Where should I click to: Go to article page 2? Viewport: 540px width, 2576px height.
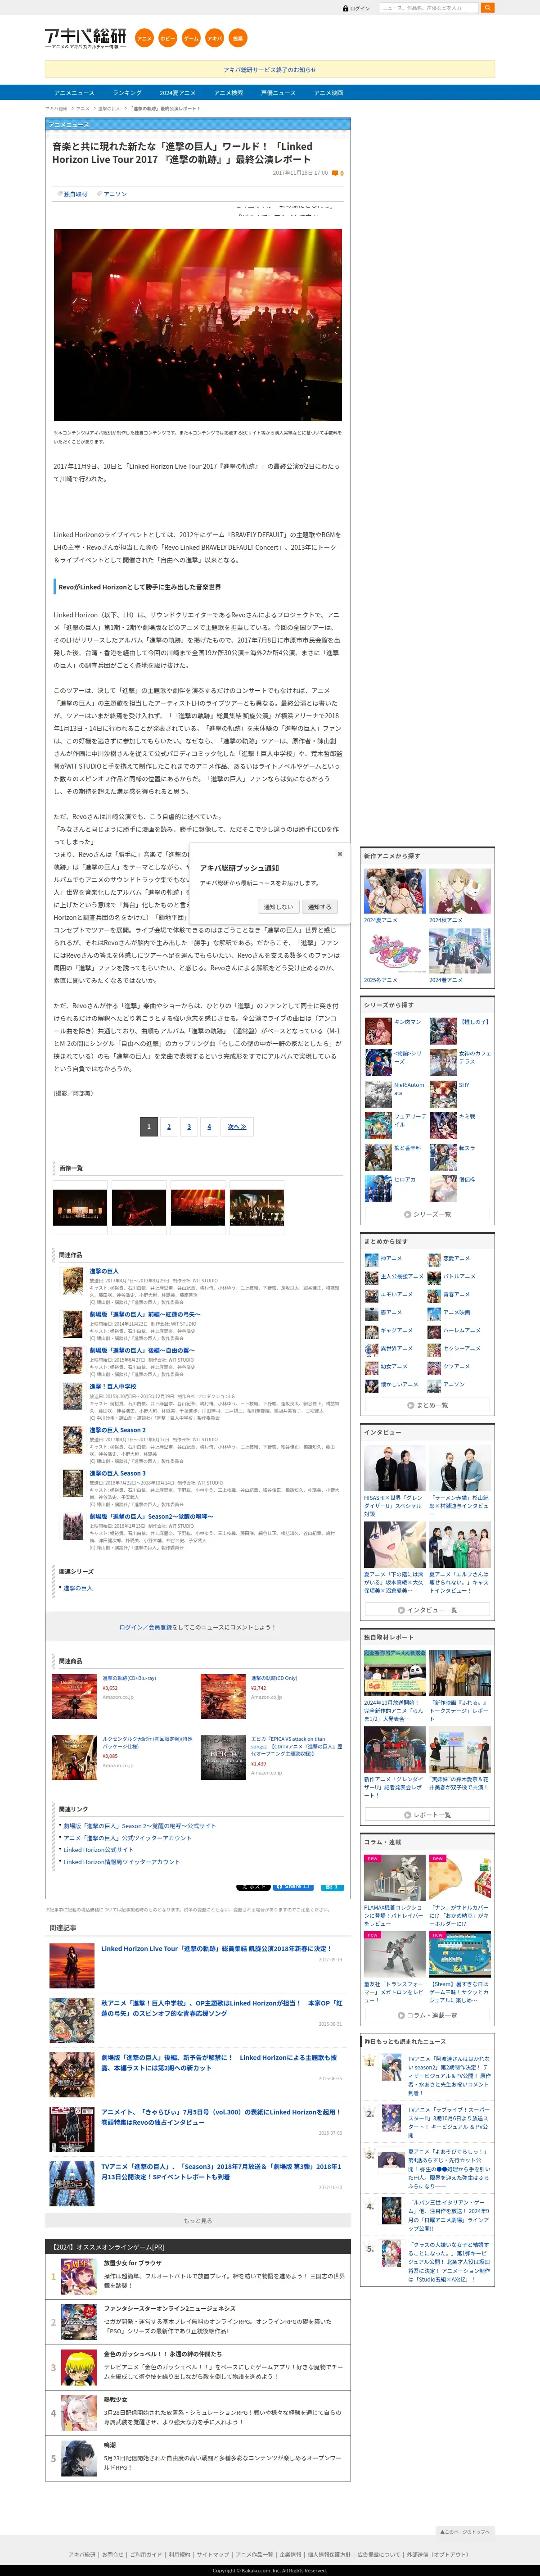[x=169, y=1127]
